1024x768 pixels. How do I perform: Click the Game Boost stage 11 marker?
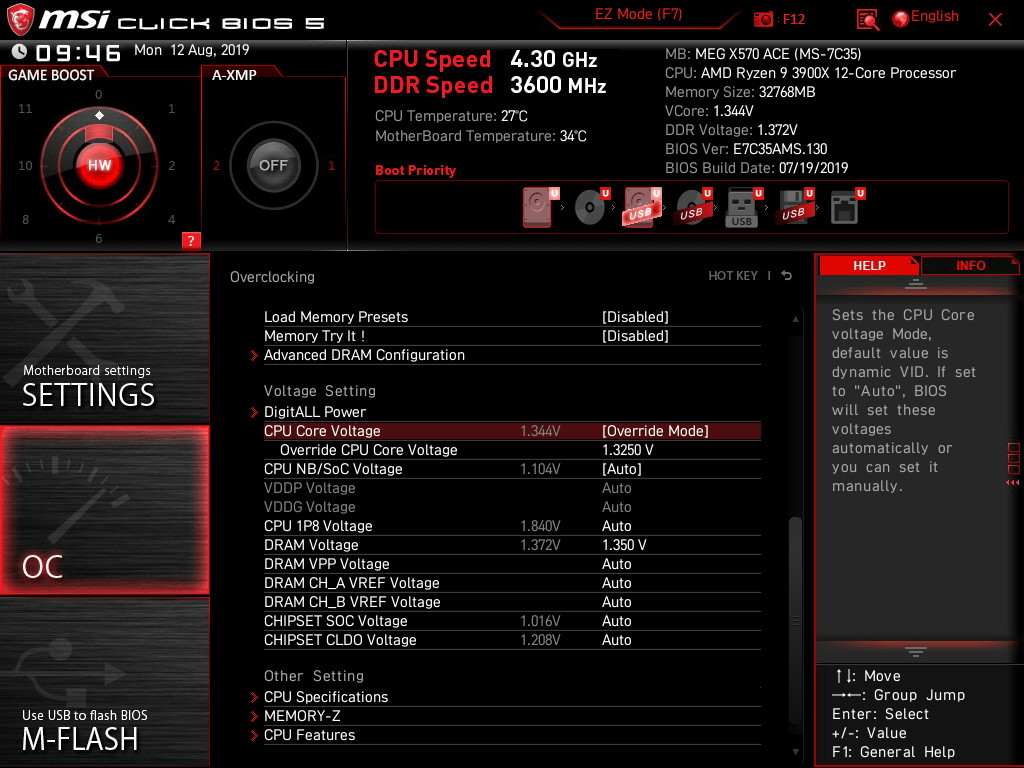[25, 108]
